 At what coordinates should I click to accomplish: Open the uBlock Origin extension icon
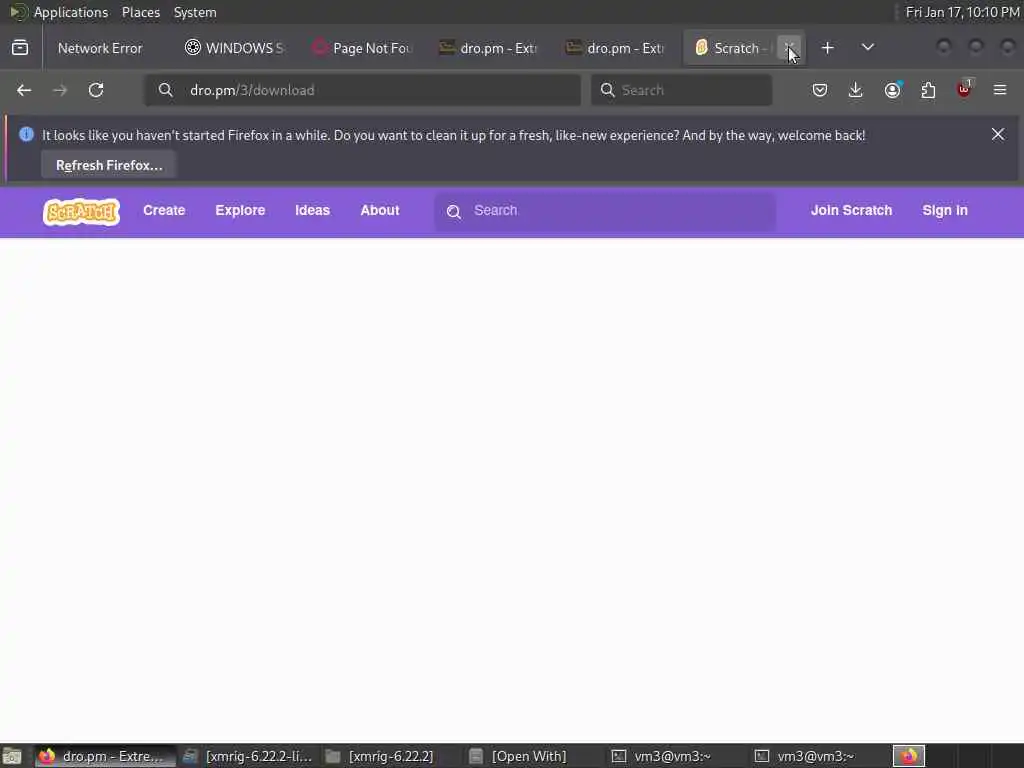click(x=964, y=90)
